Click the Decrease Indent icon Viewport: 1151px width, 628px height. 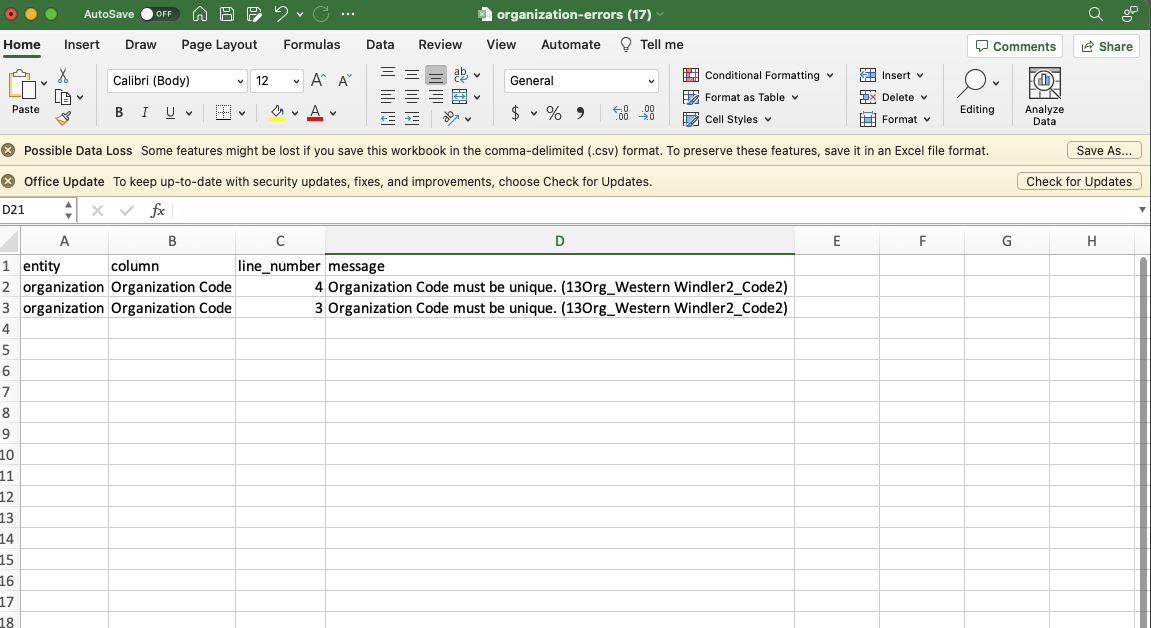(x=388, y=118)
